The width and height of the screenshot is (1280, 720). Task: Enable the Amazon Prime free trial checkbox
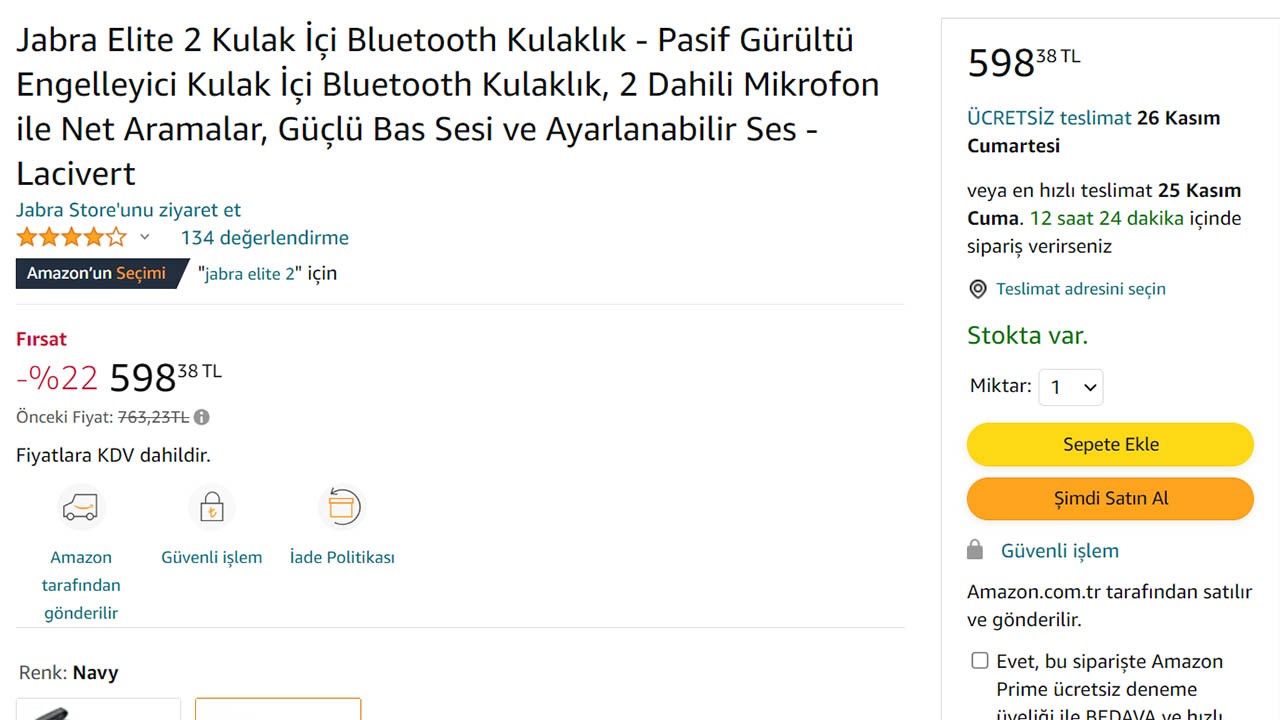[980, 661]
